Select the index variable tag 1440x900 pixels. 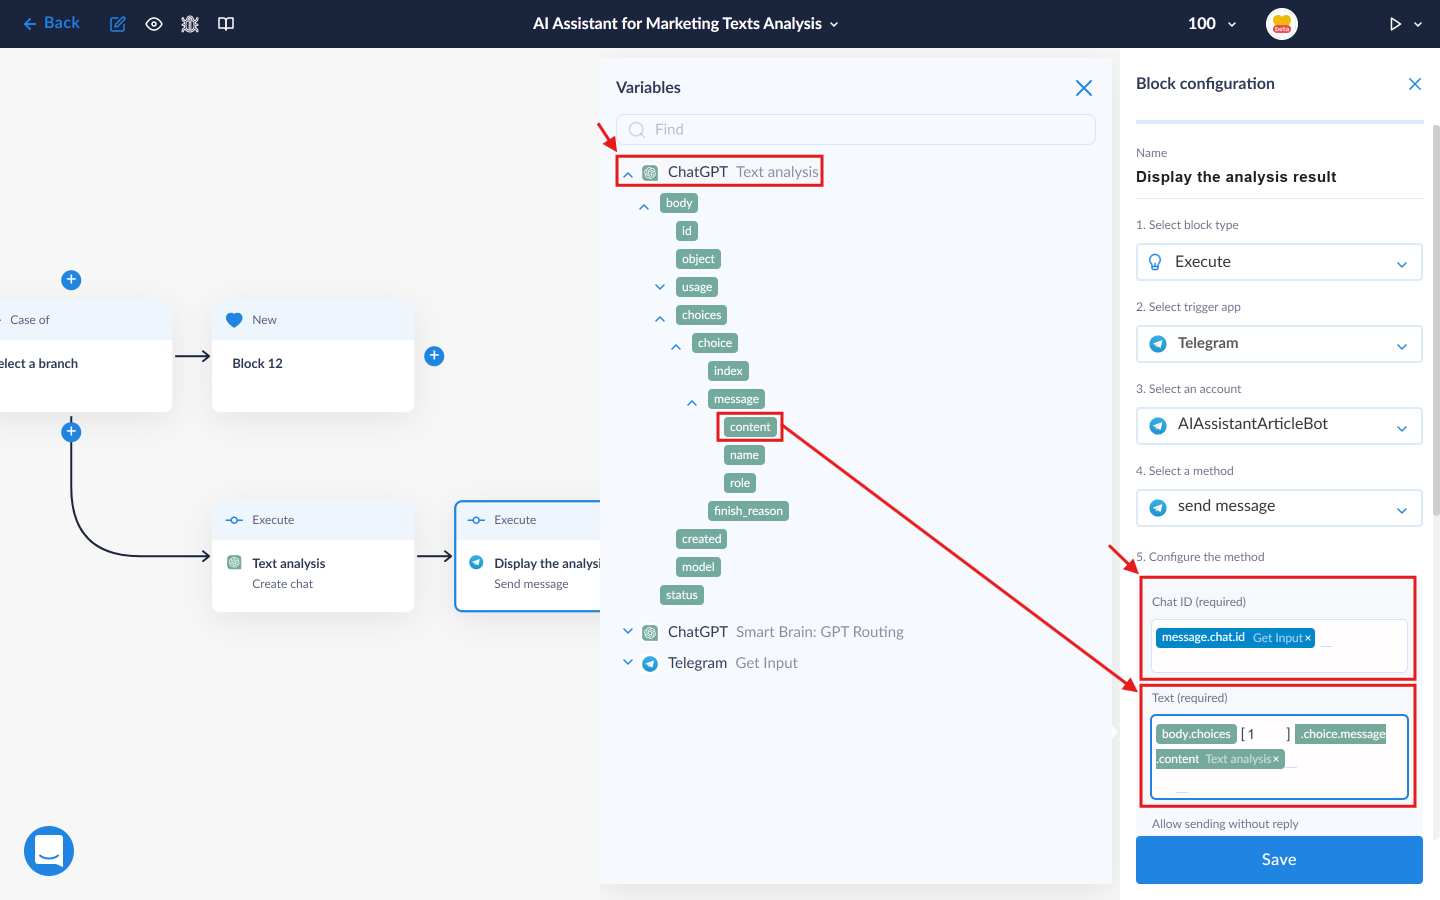pos(728,371)
